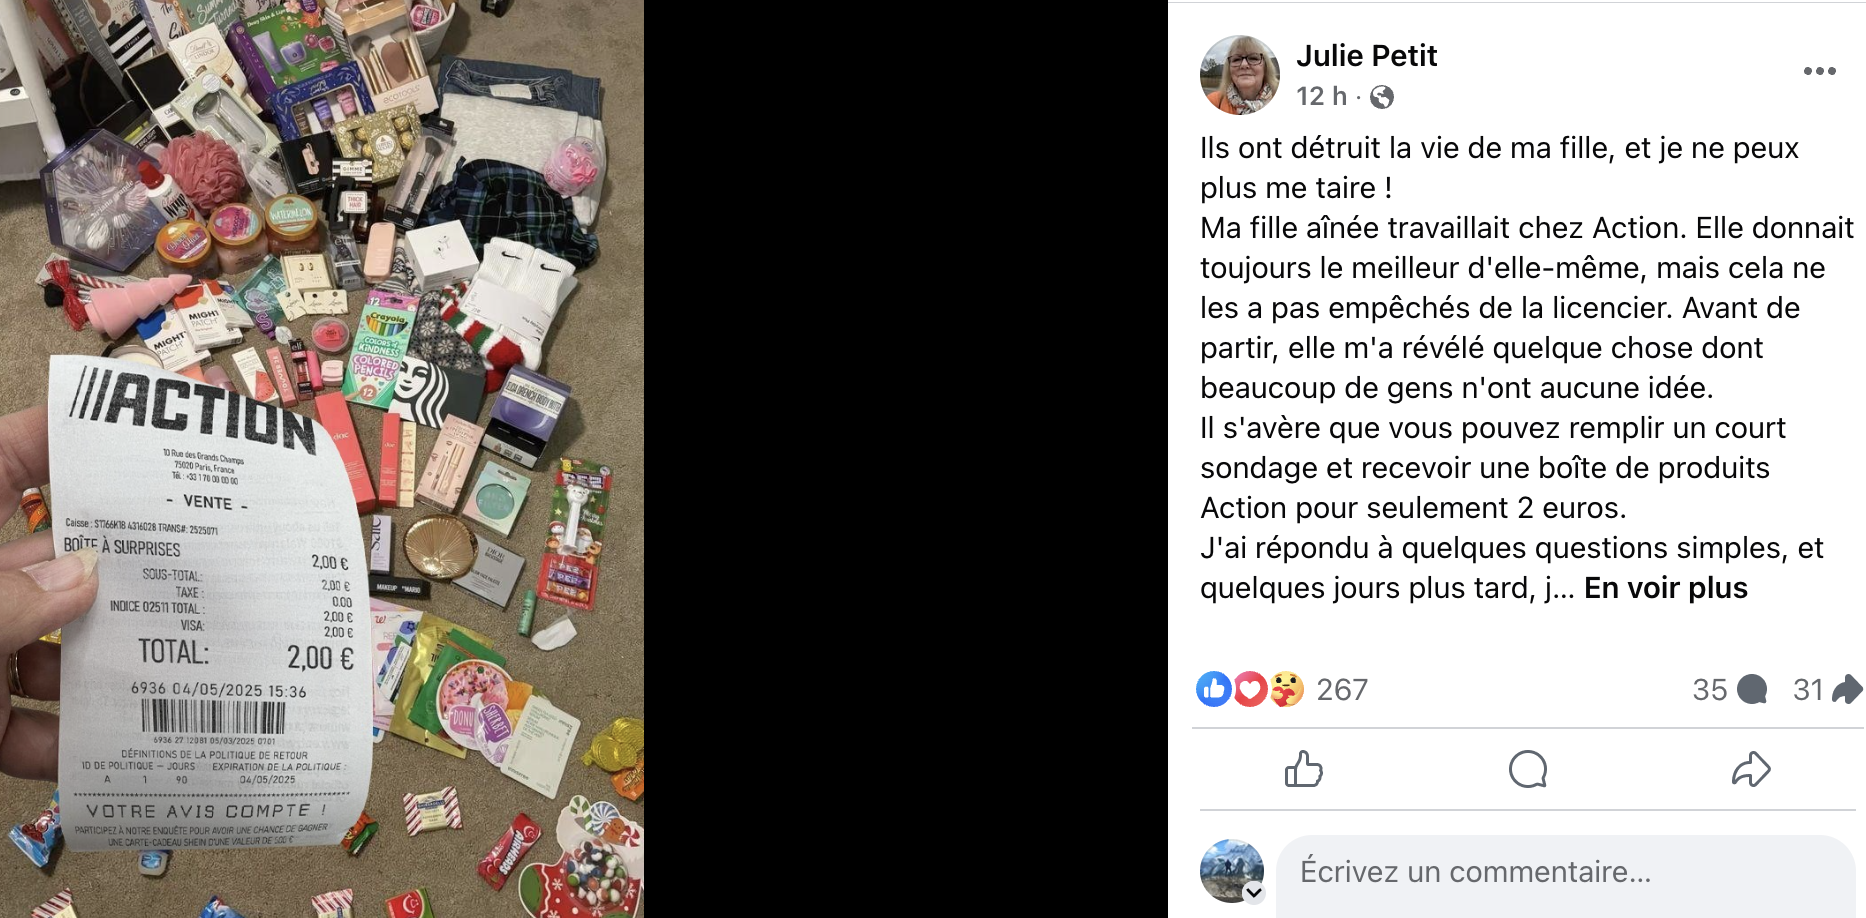Click the black area beside the photo
The height and width of the screenshot is (918, 1866).
click(905, 459)
